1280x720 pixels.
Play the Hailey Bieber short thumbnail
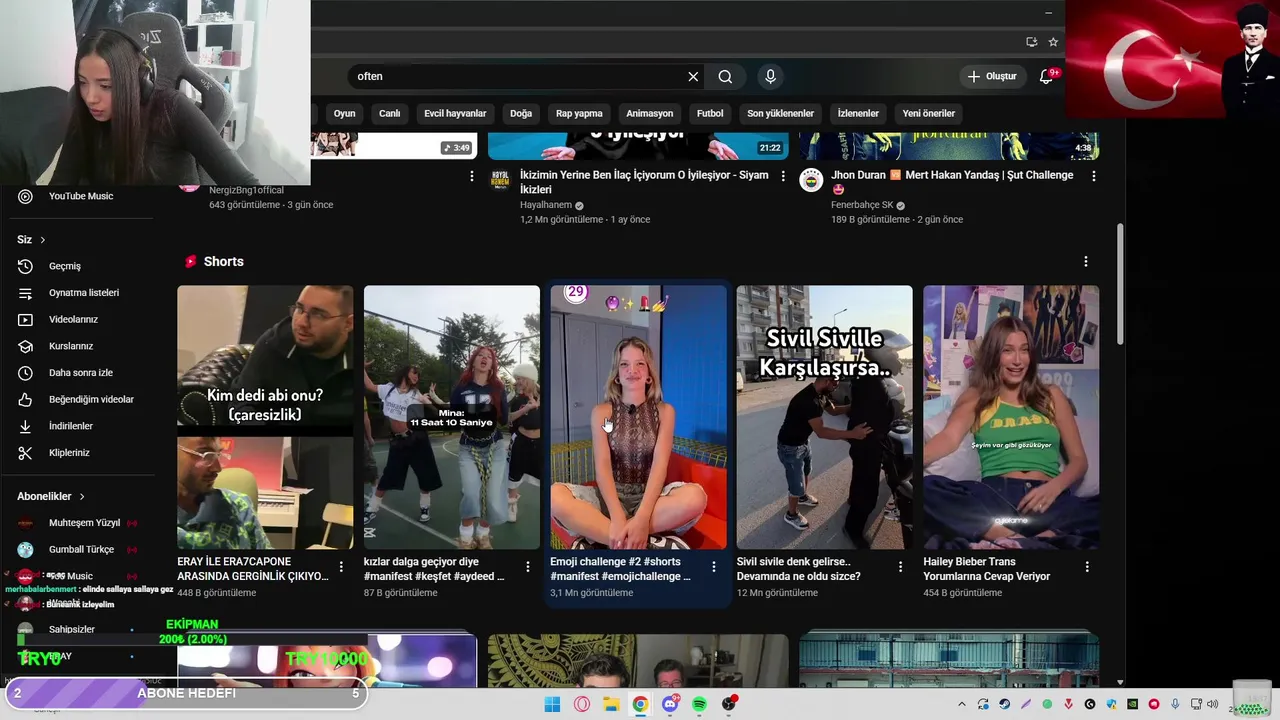[1011, 417]
